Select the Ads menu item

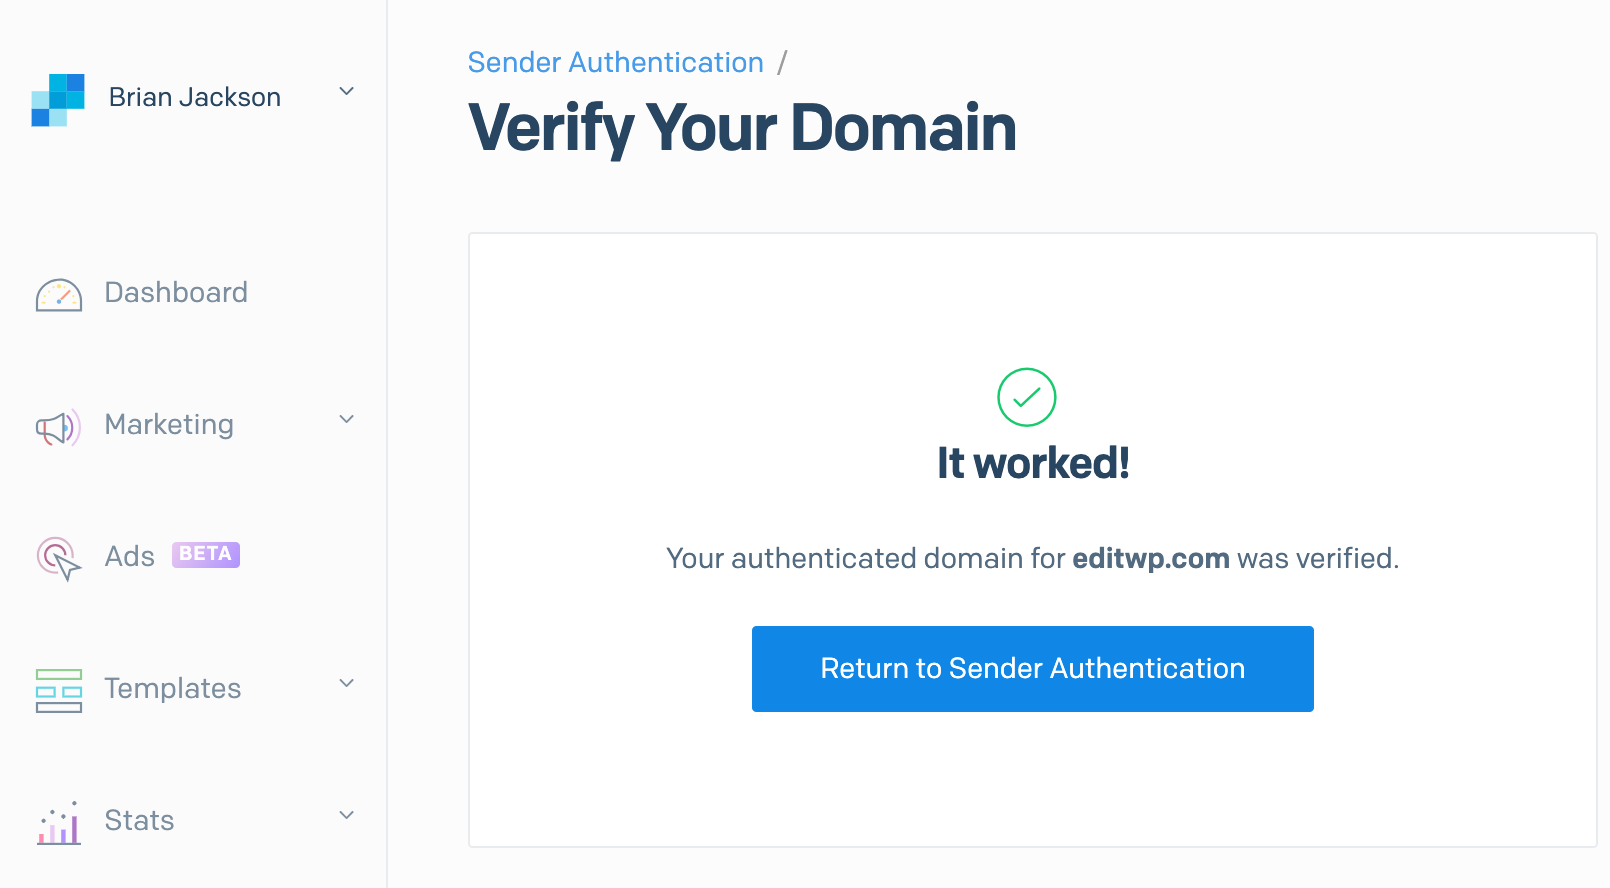click(x=128, y=556)
